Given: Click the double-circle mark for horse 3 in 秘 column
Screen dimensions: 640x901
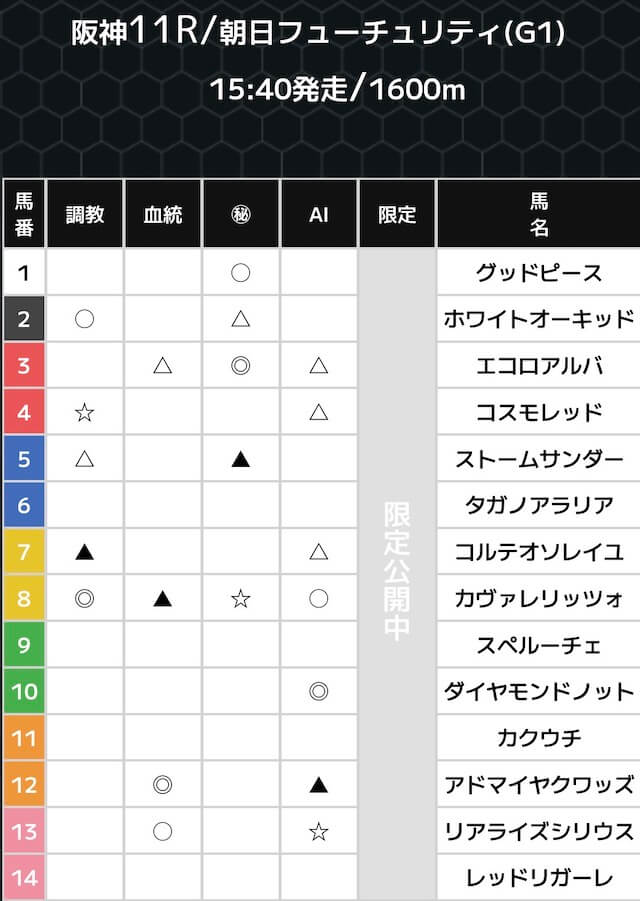Looking at the screenshot, I should coord(240,366).
